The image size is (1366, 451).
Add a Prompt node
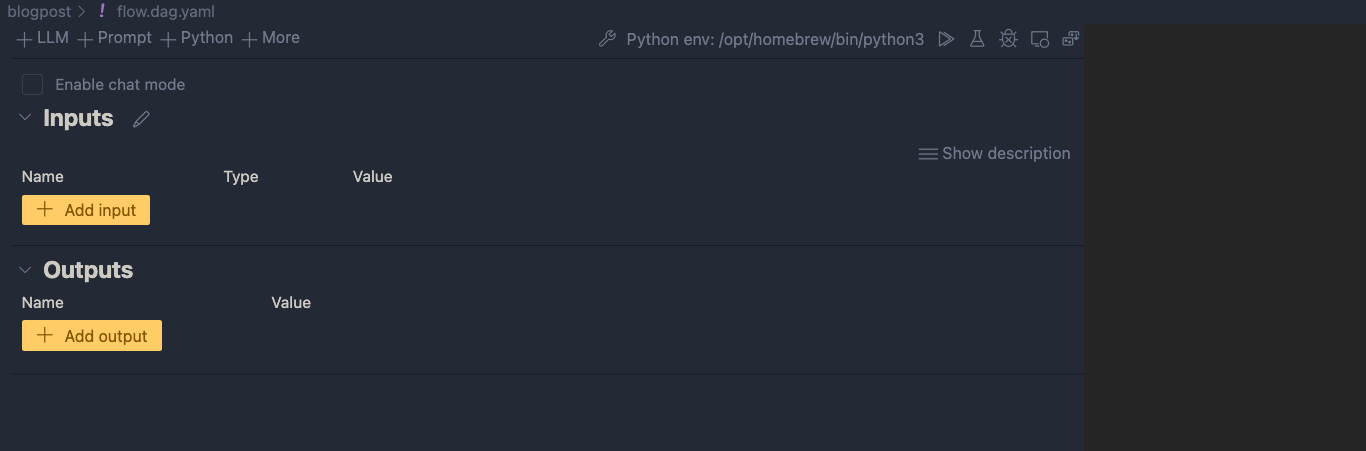pos(115,38)
